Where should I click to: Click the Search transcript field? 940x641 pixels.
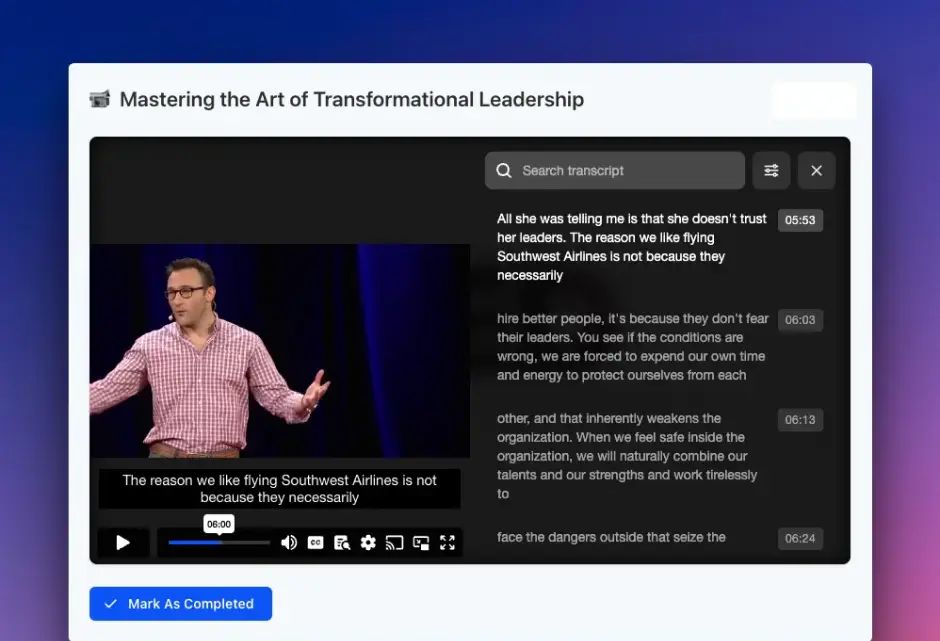pyautogui.click(x=614, y=170)
